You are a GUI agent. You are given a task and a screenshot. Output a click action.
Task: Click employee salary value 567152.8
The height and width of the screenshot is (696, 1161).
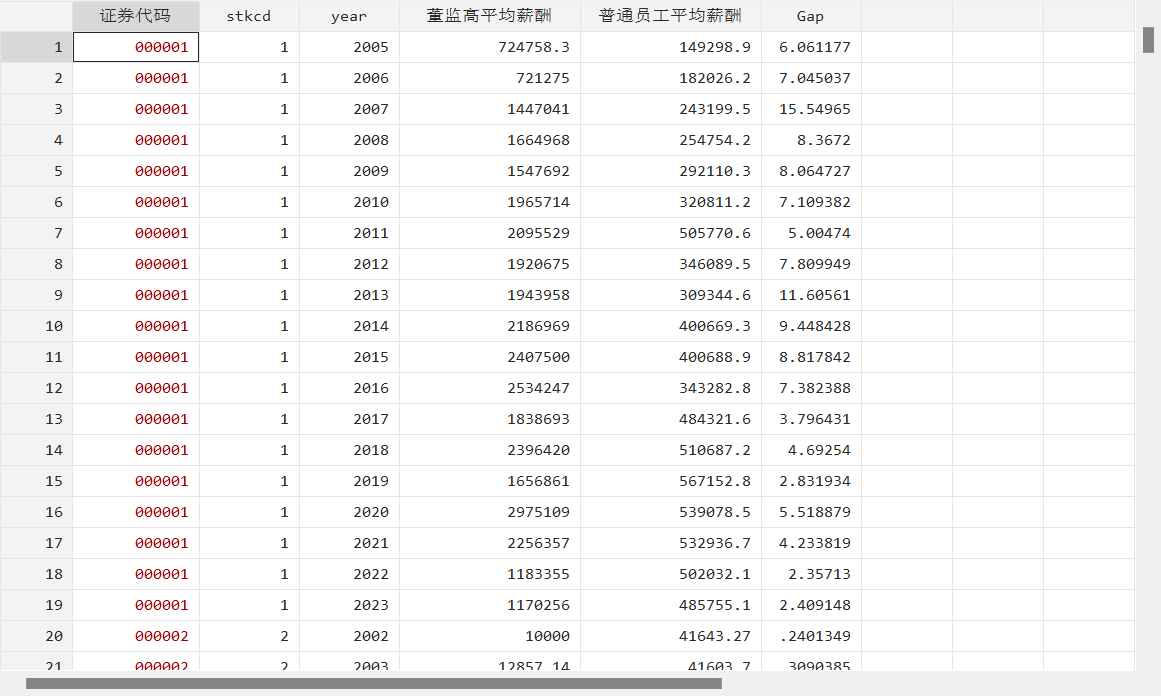tap(670, 481)
